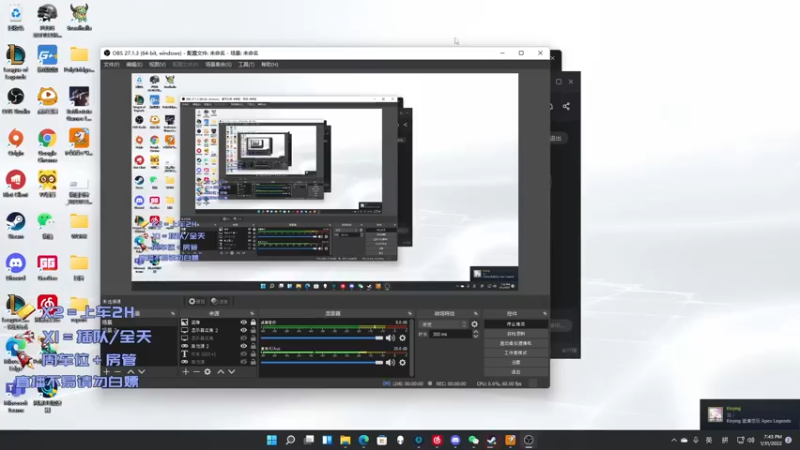Click the 300 ms duration field
800x450 pixels.
(x=450, y=334)
